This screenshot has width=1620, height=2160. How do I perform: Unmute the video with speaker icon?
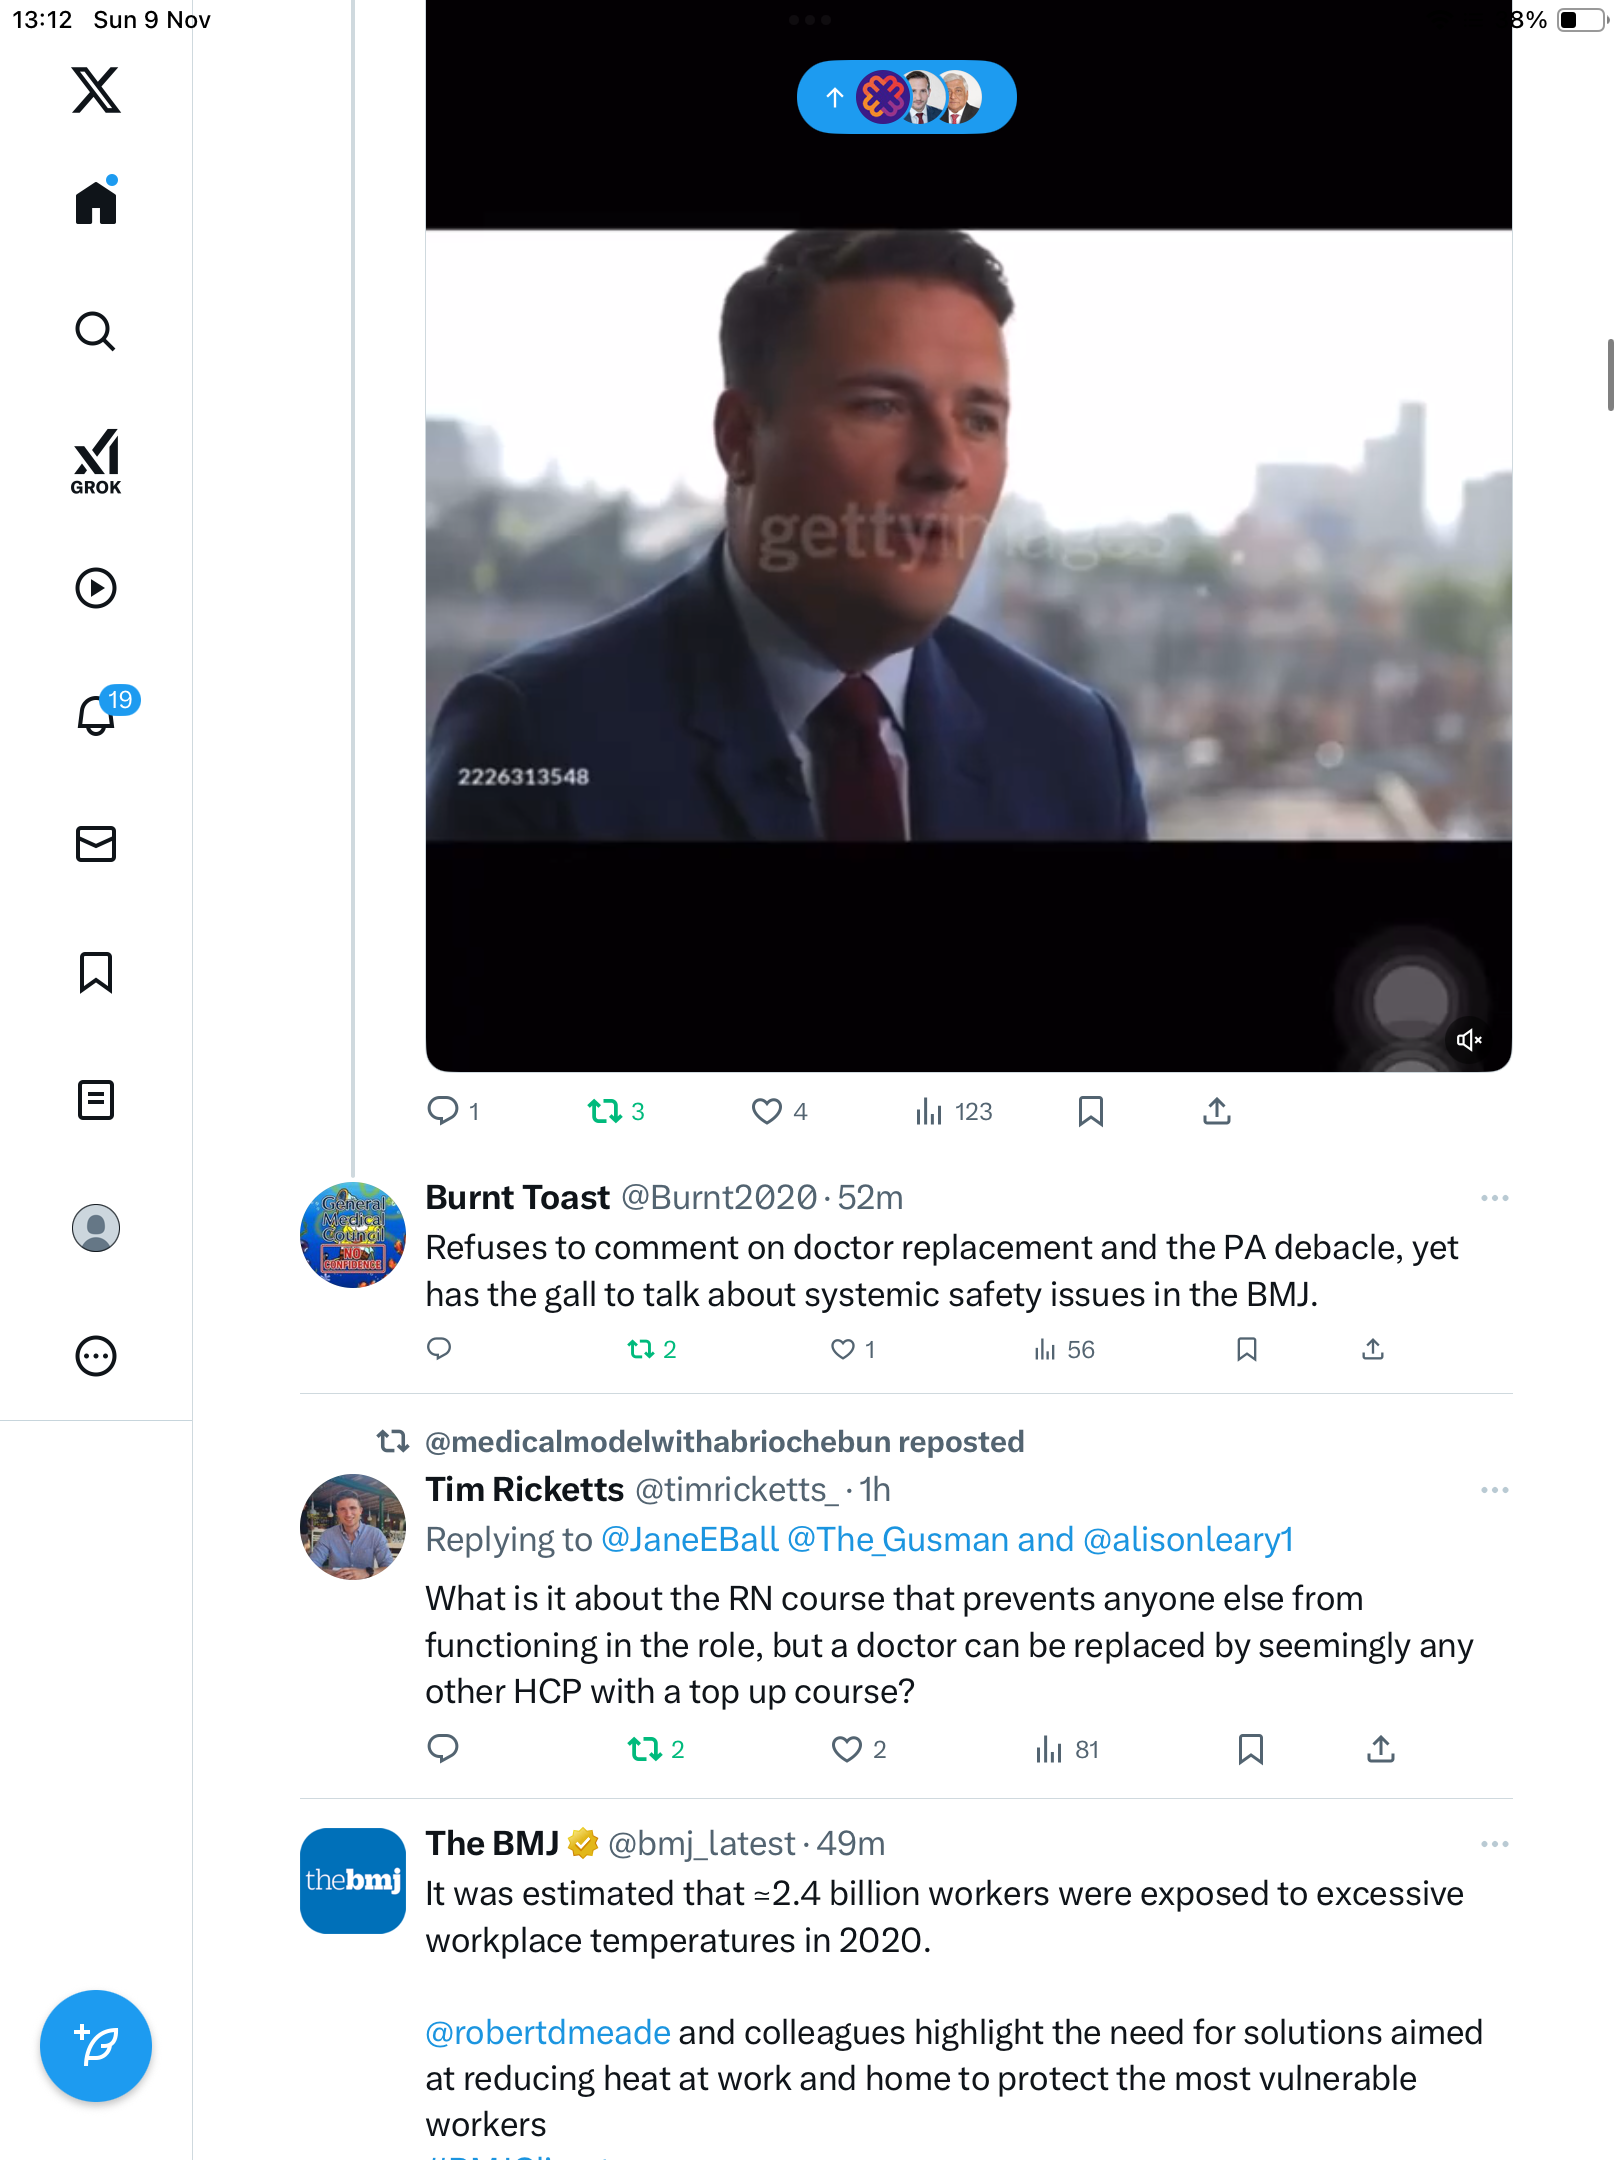tap(1468, 1040)
